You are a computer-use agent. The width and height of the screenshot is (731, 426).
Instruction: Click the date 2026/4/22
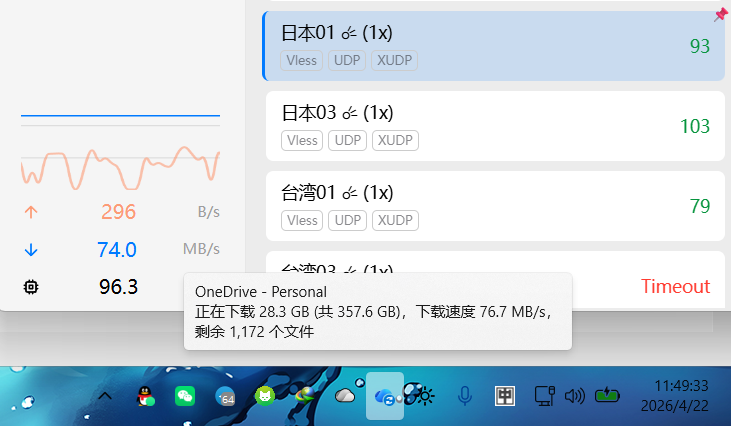pos(675,406)
